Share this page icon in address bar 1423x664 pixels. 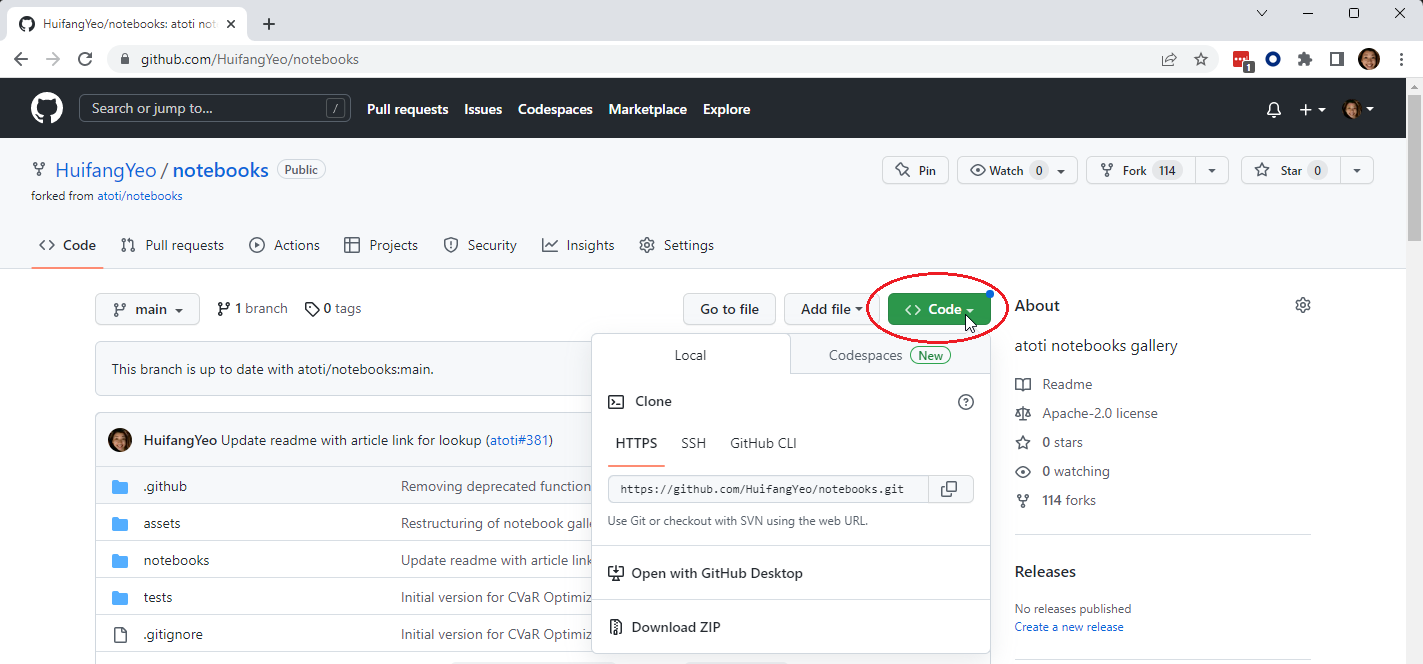click(x=1169, y=59)
